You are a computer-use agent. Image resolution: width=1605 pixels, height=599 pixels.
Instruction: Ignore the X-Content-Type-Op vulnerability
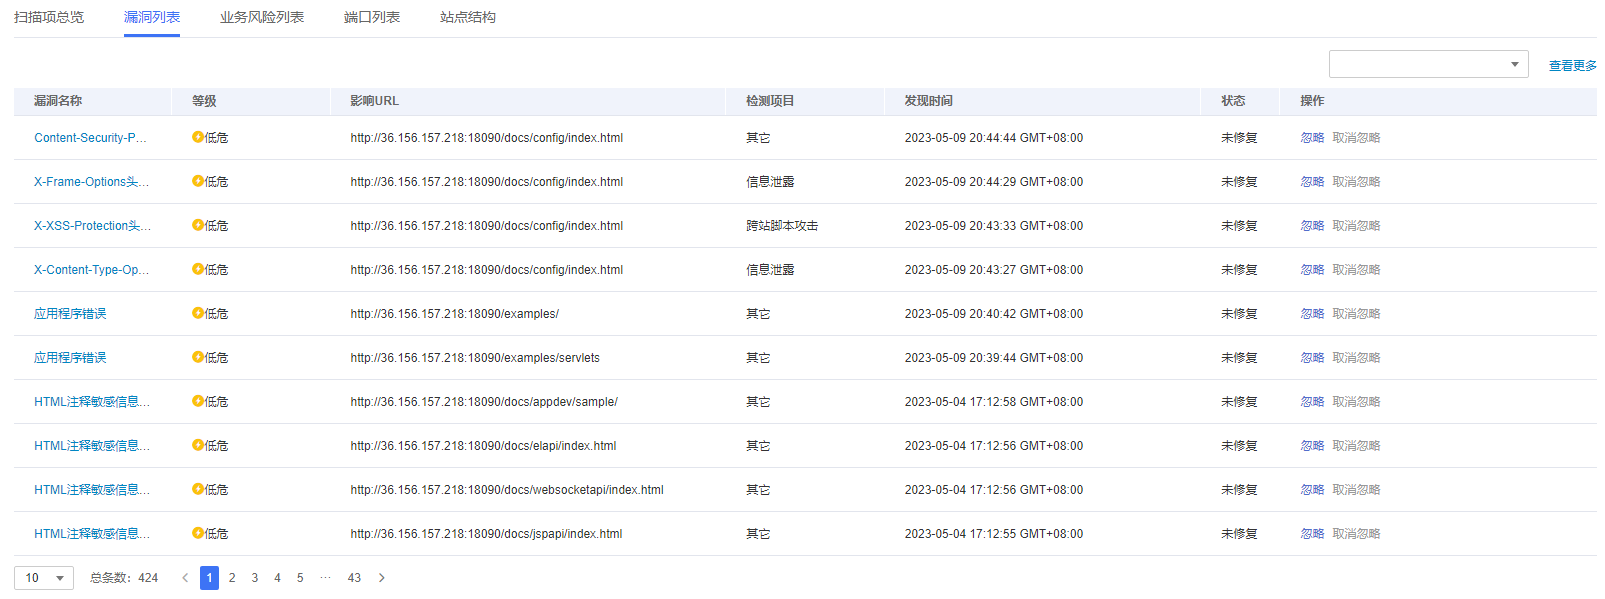point(1312,270)
